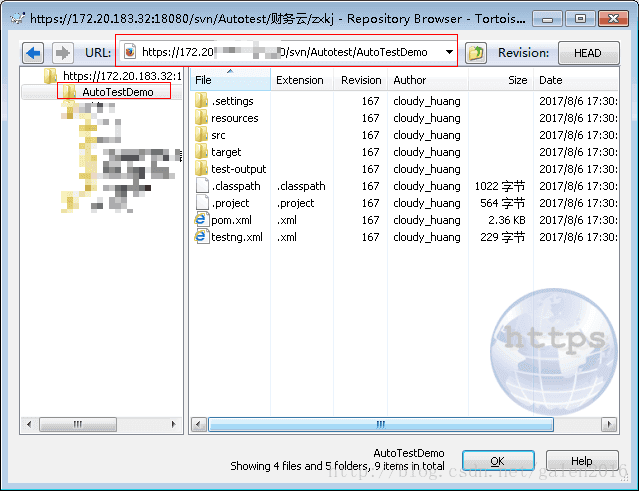Click the TortoiseSVN title bar icon

pyautogui.click(x=18, y=18)
